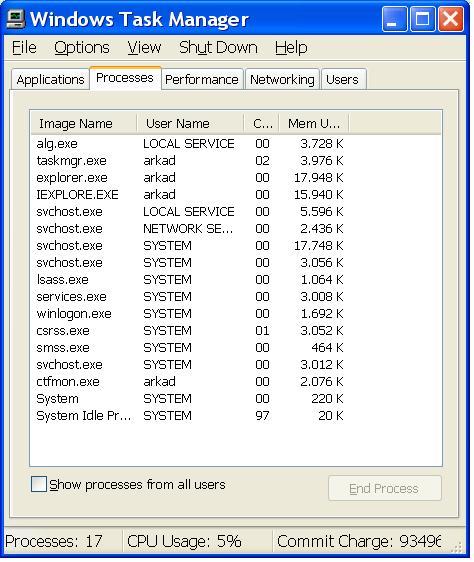The image size is (474, 562).
Task: Click the Processes: 17 status entry
Action: [54, 541]
